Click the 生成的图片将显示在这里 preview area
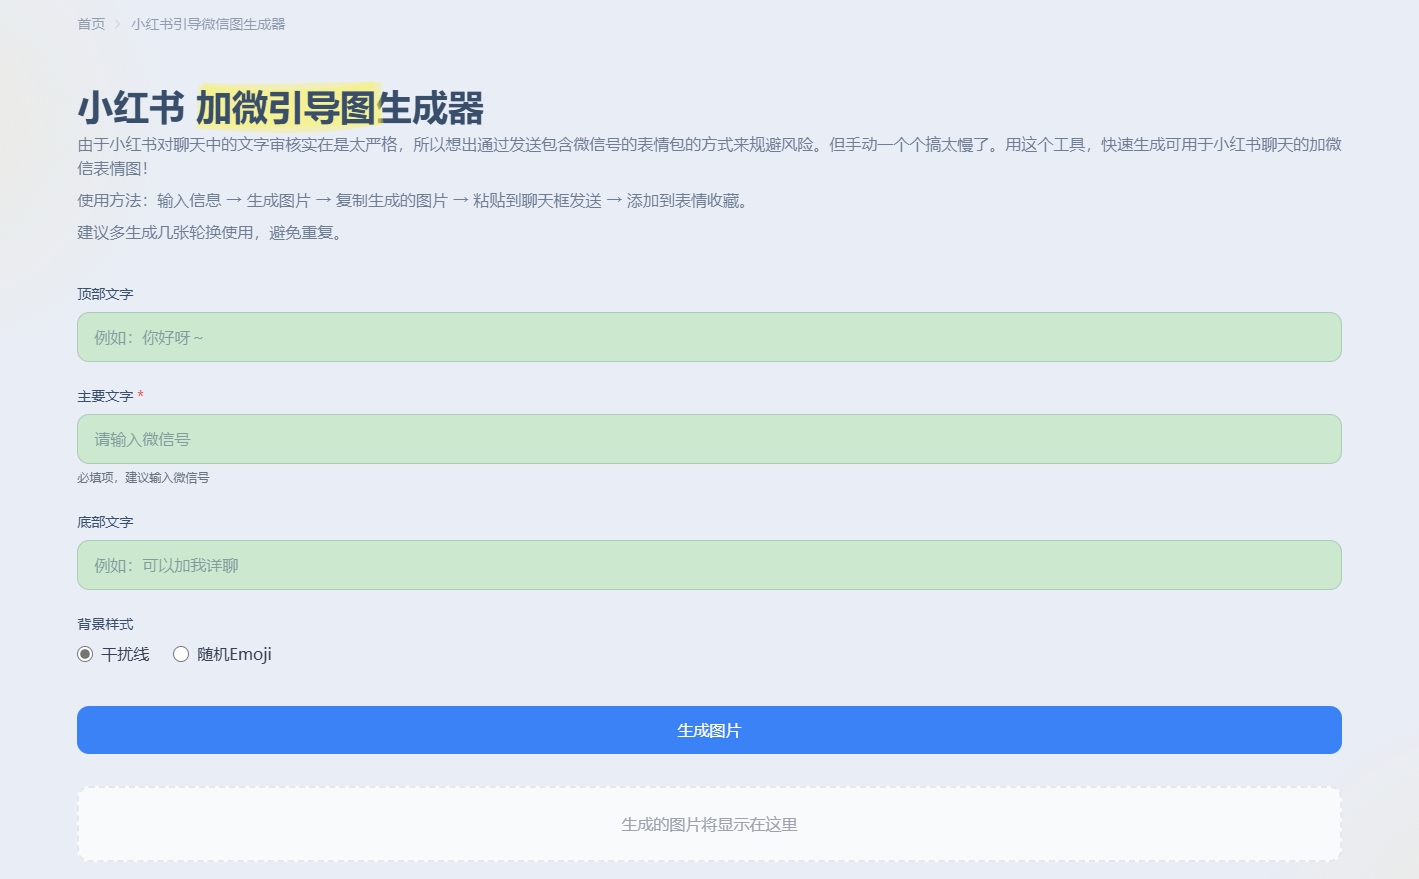Image resolution: width=1419 pixels, height=879 pixels. click(x=709, y=825)
